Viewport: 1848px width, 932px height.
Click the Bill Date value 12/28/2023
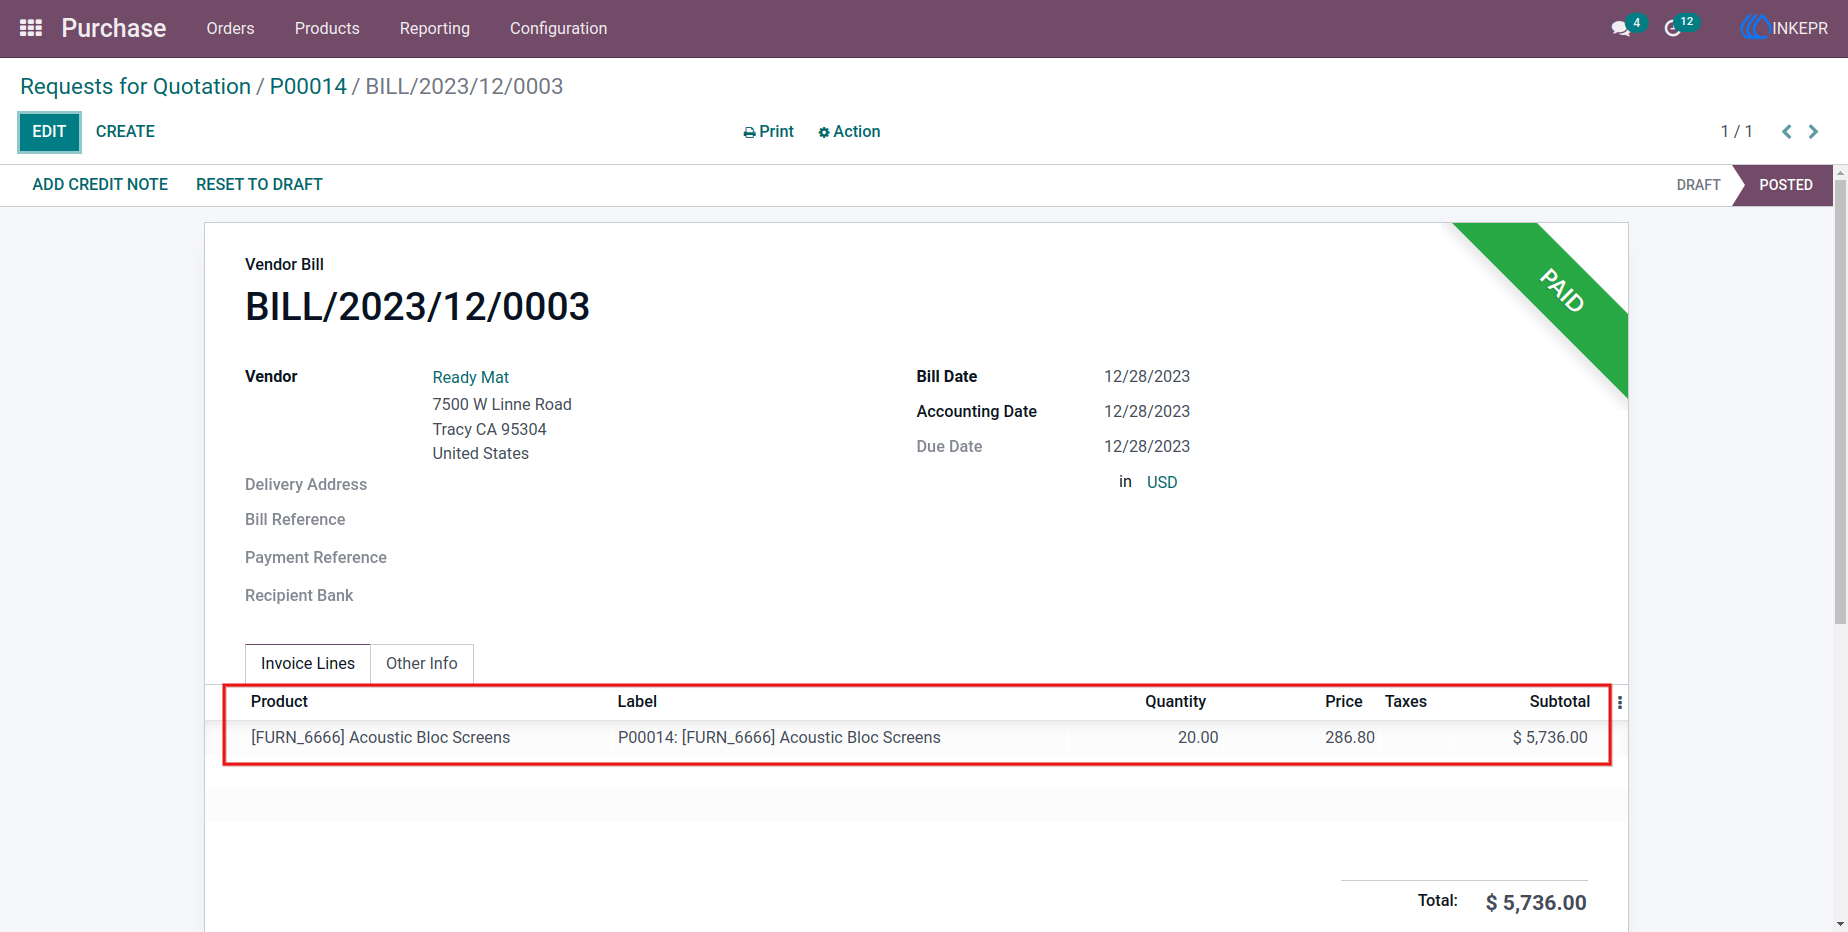(x=1147, y=377)
